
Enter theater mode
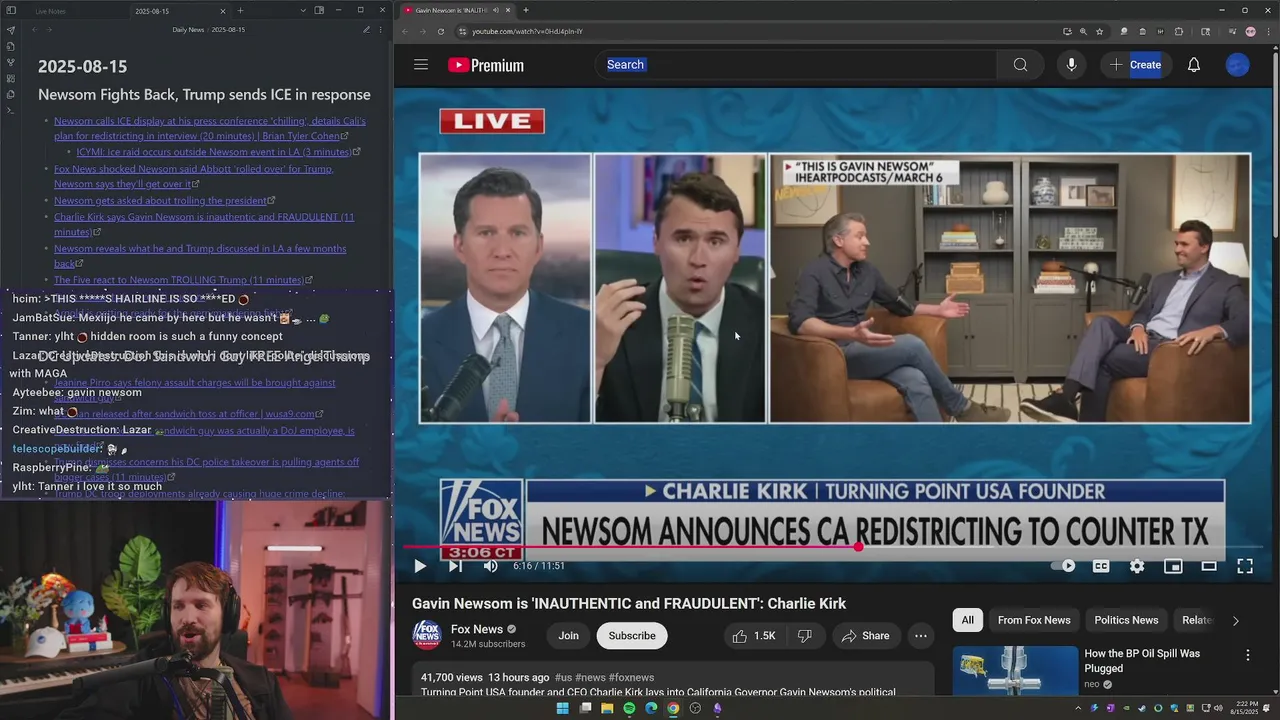(x=1209, y=566)
